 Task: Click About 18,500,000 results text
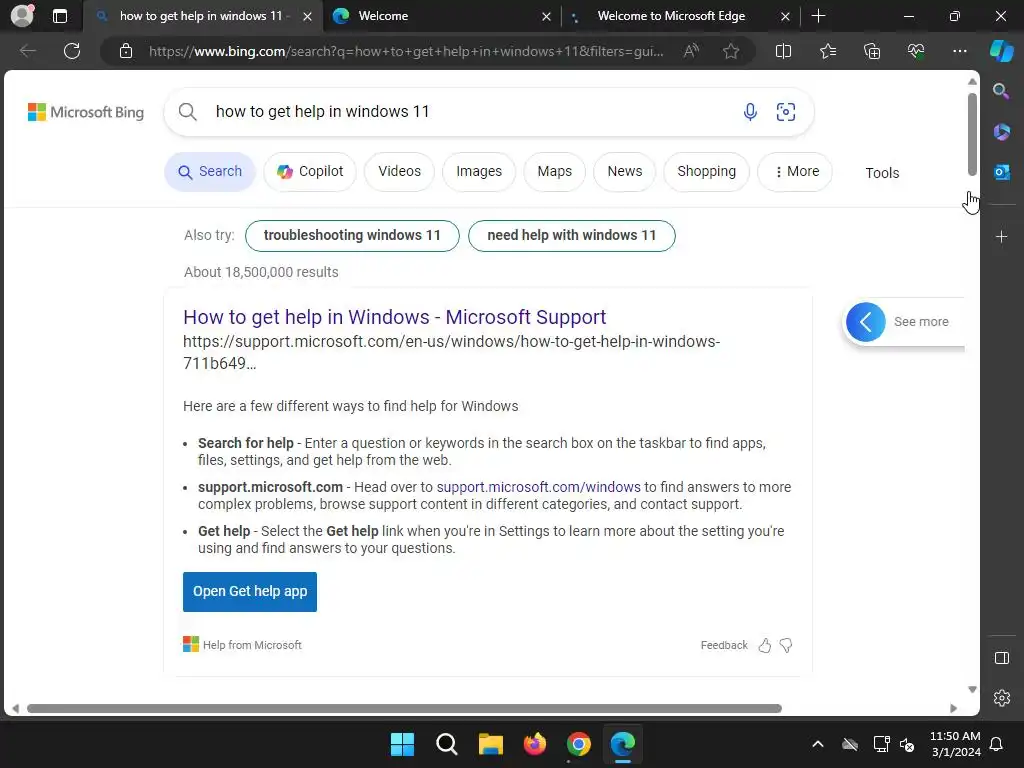pyautogui.click(x=261, y=272)
